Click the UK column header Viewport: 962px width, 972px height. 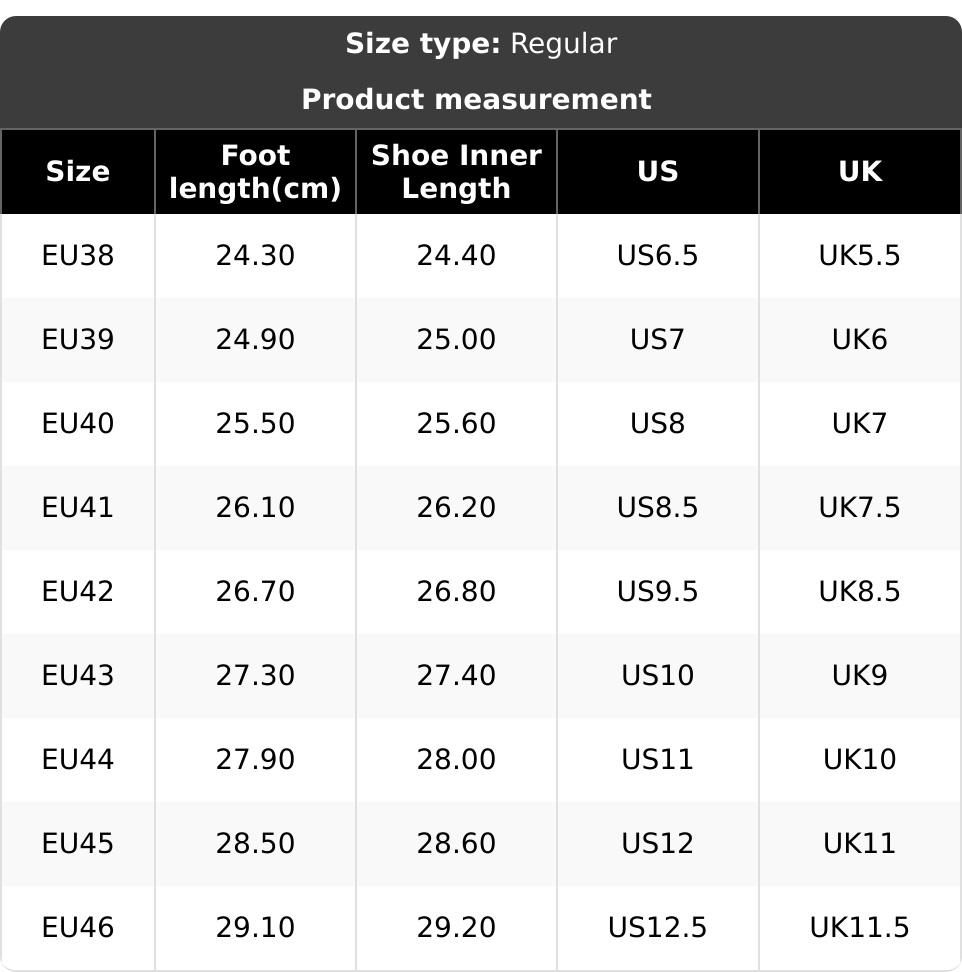[859, 171]
